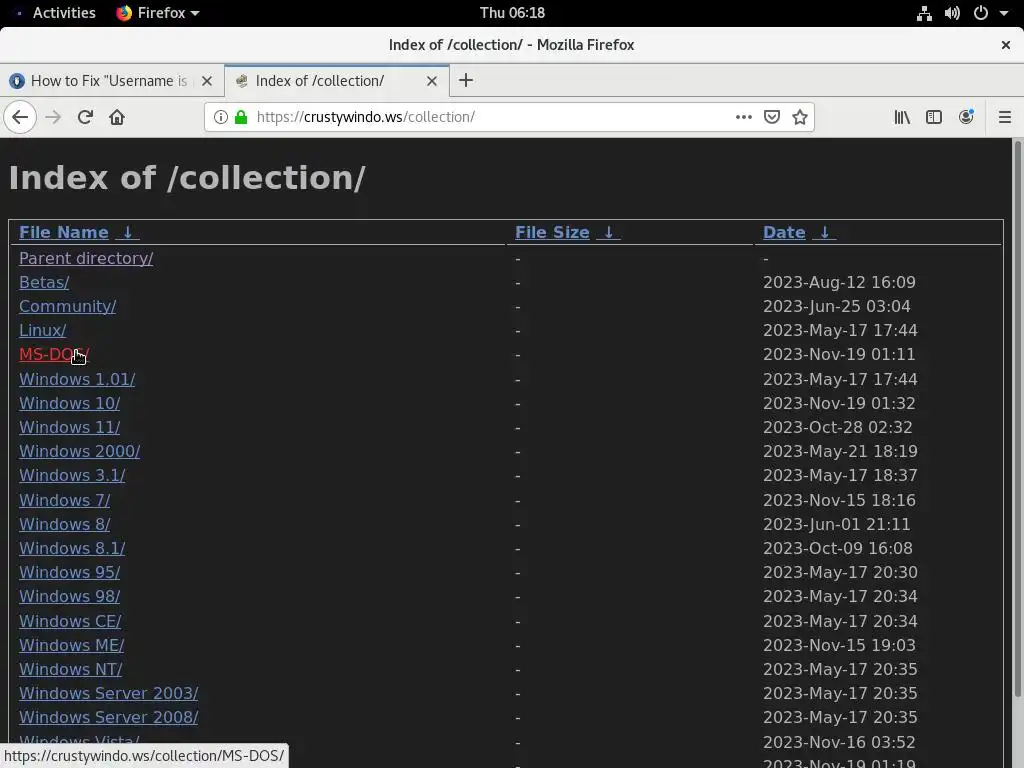Click the date '2023-Nov-19 01:32'

point(839,404)
